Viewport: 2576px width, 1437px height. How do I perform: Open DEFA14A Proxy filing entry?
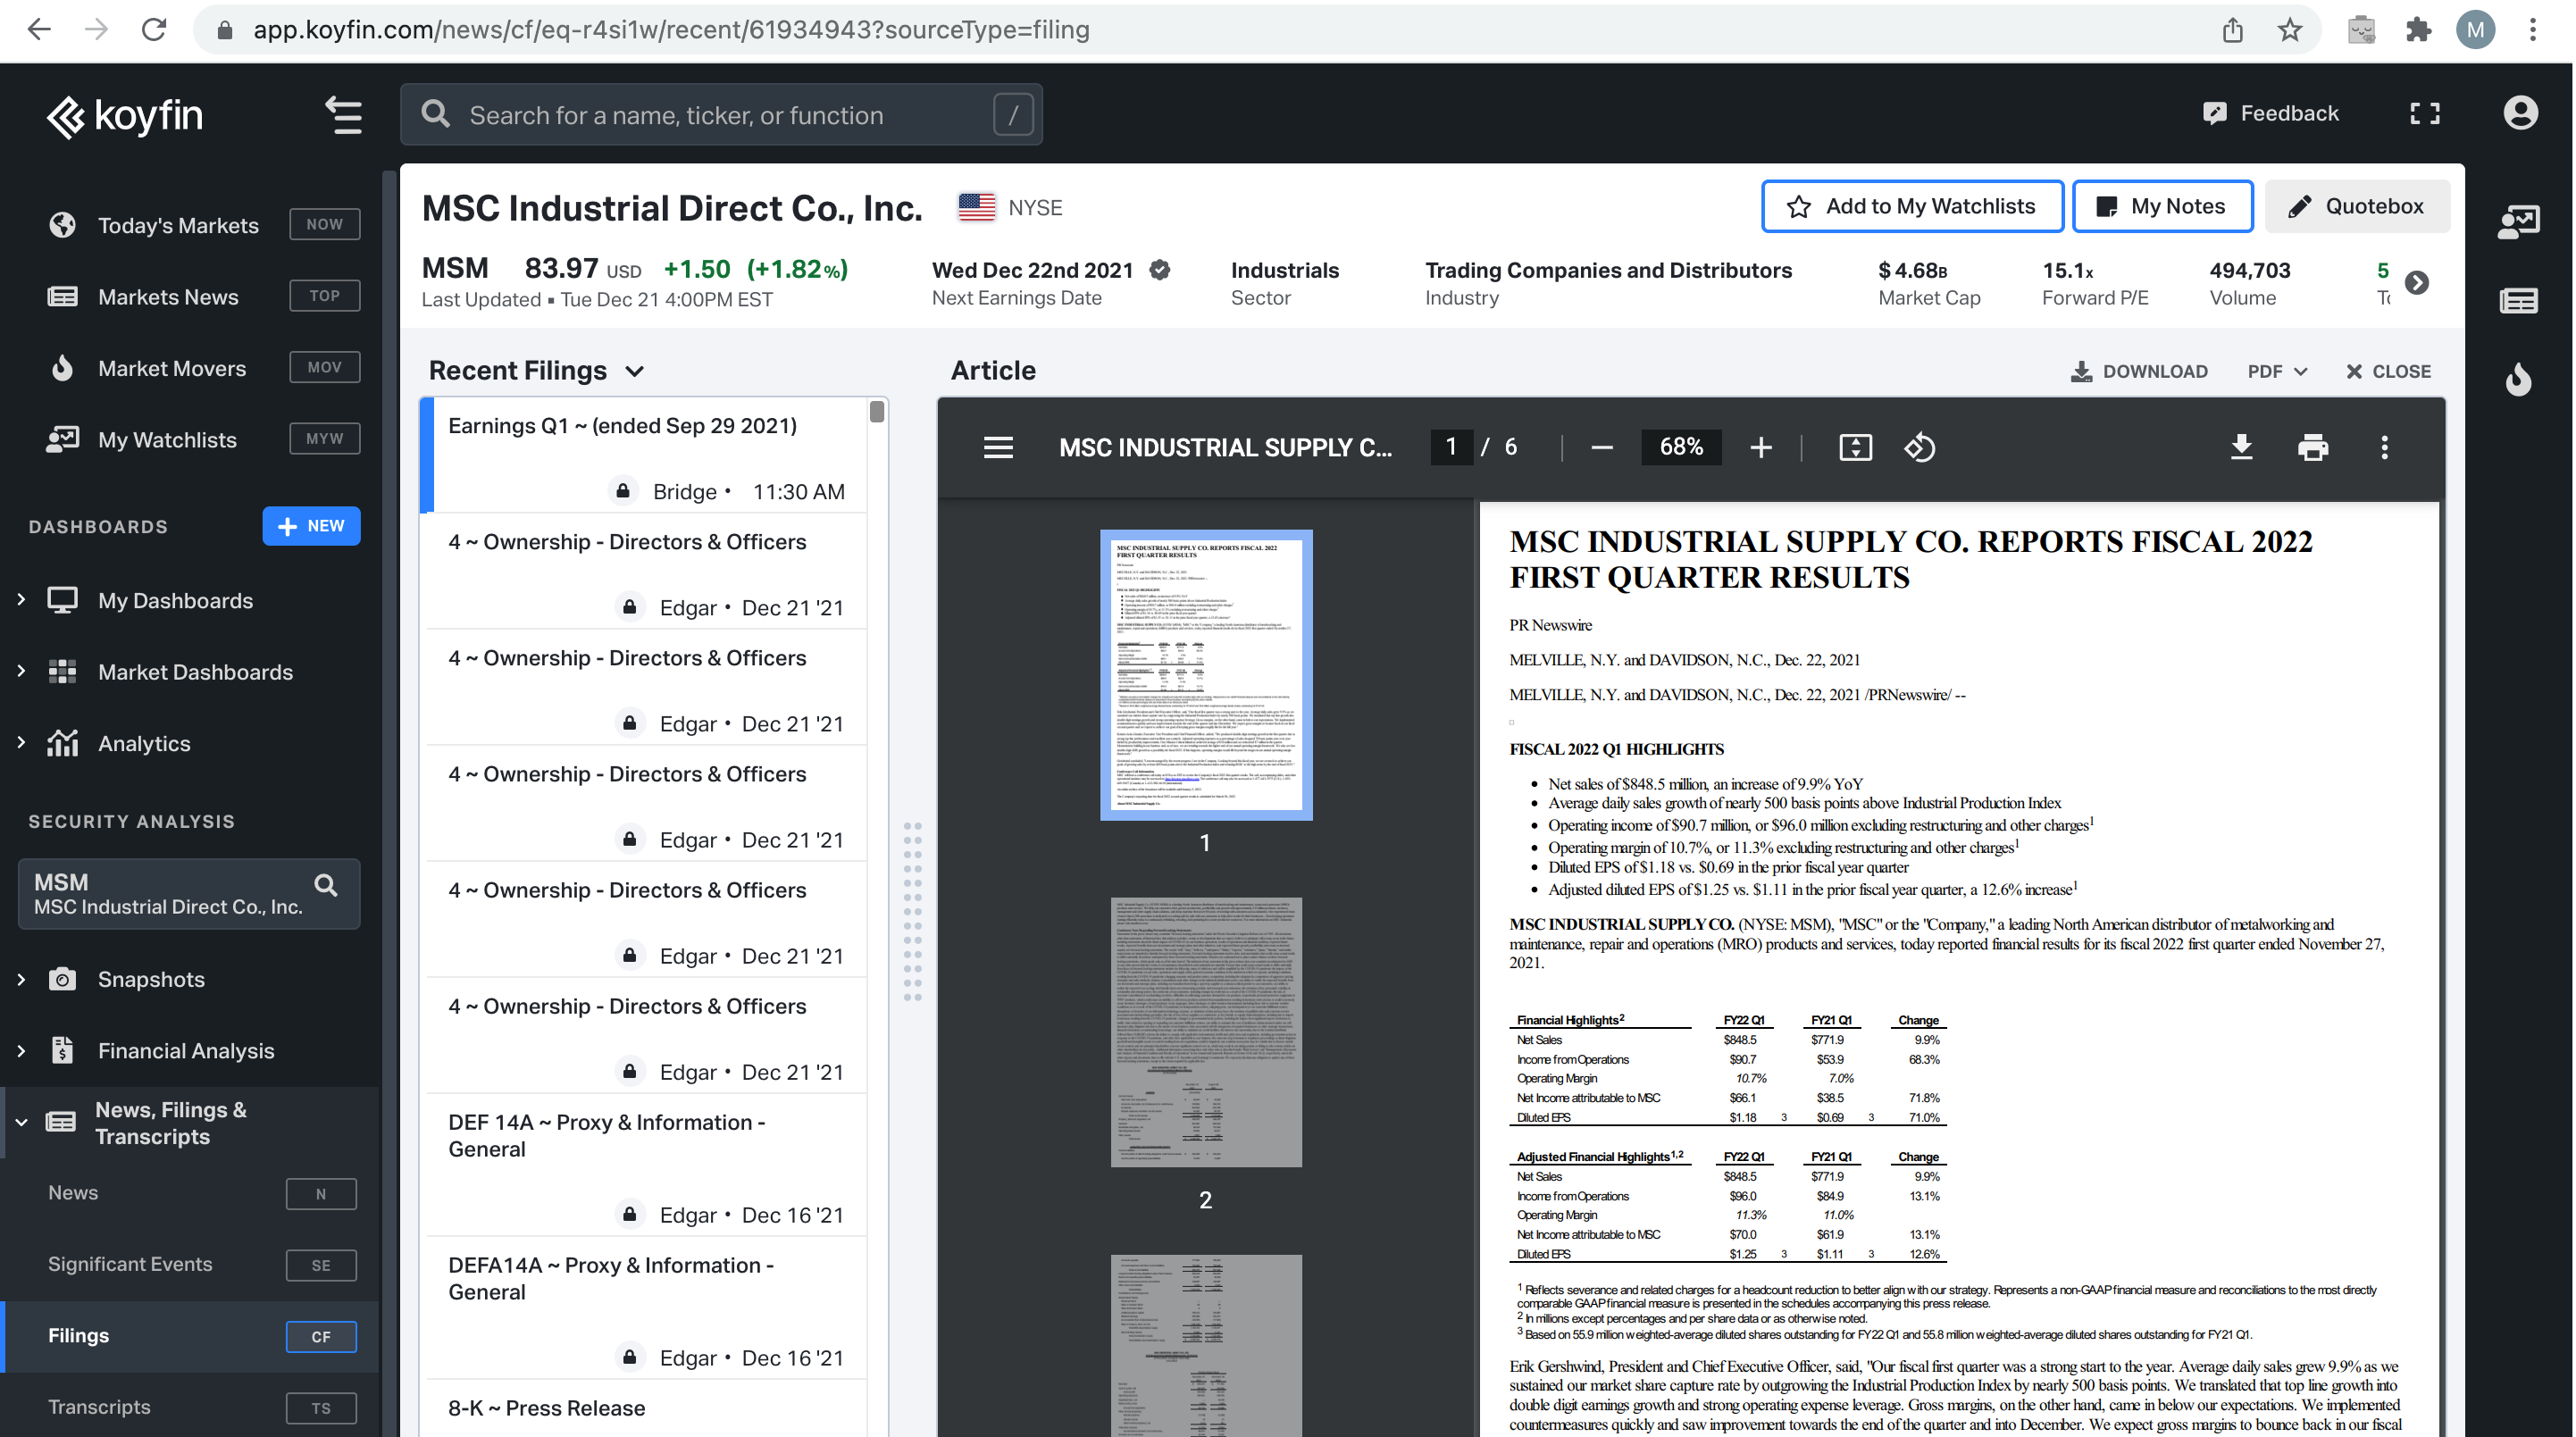click(x=646, y=1308)
